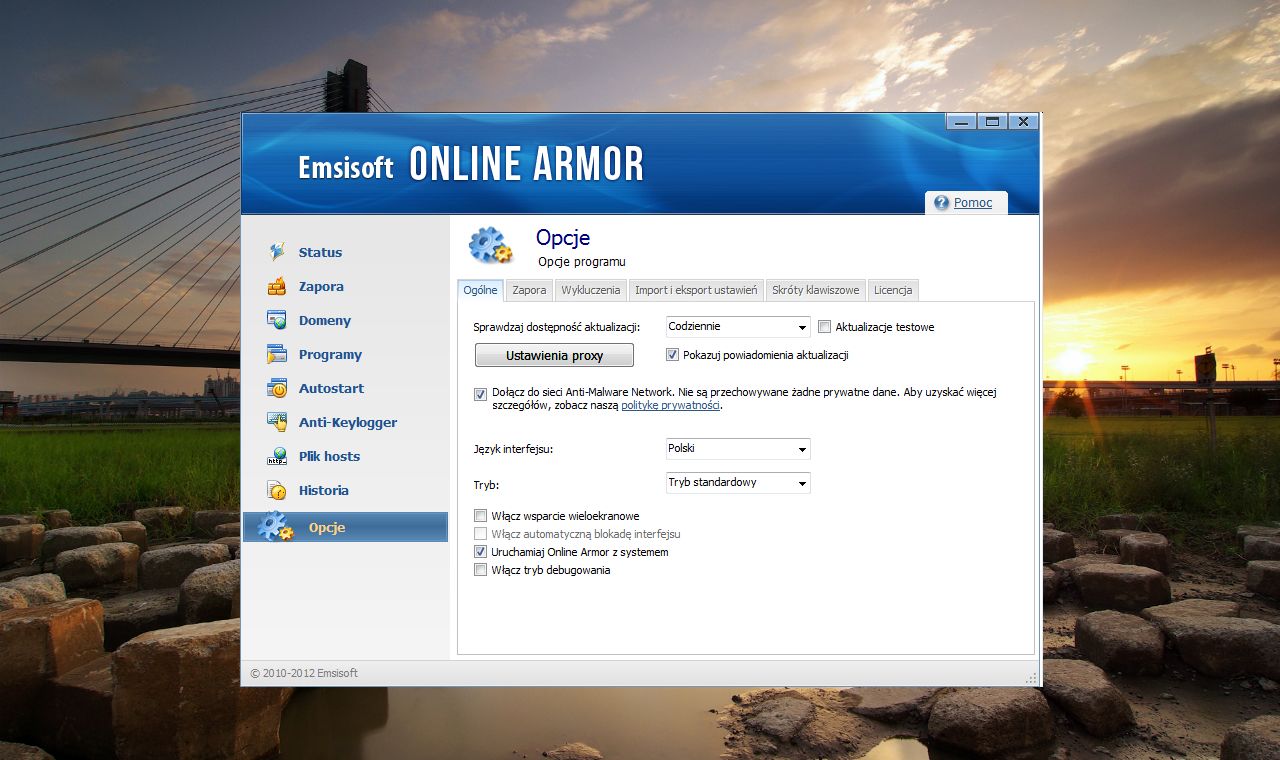
Task: Uncheck Pokazuj powiadomienia aktualizacji
Action: [673, 355]
